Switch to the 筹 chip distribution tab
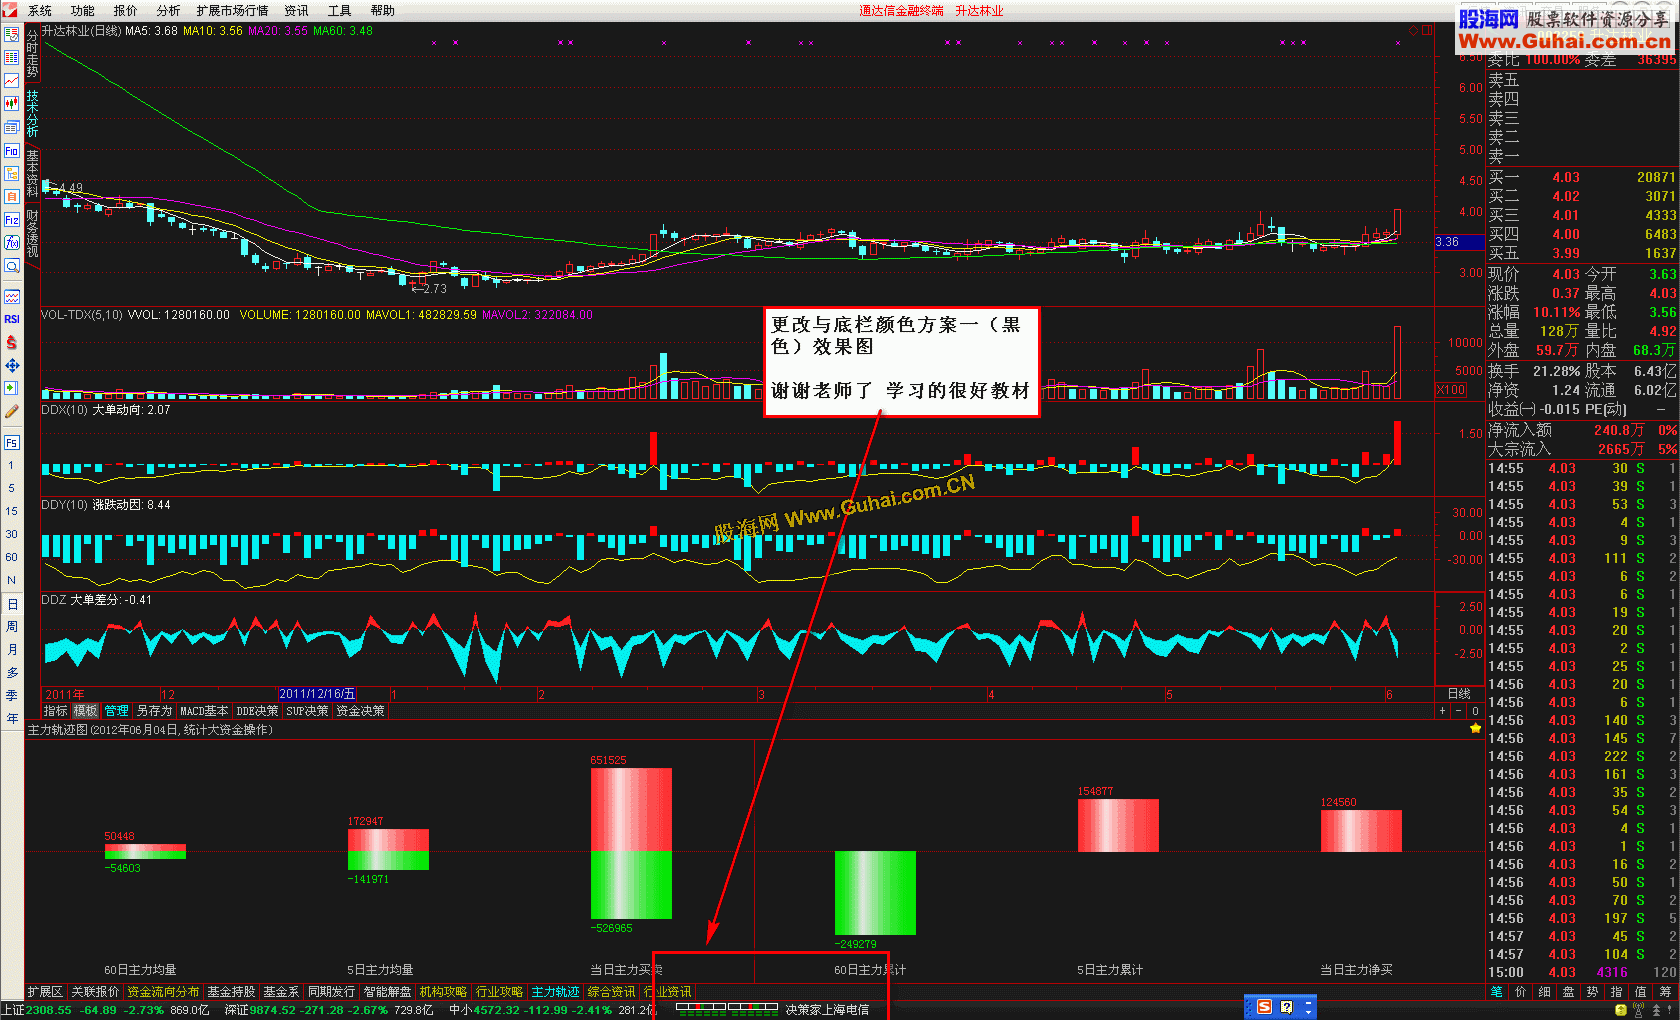The image size is (1680, 1020). [1665, 992]
